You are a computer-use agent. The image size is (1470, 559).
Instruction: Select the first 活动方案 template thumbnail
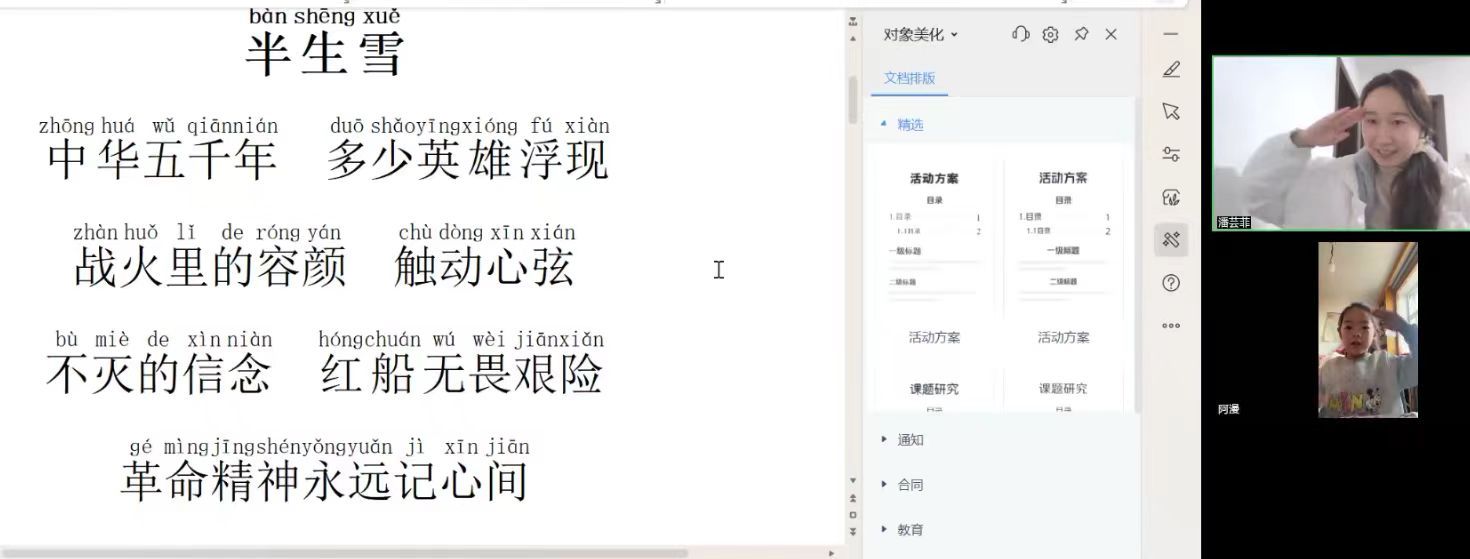[x=934, y=240]
